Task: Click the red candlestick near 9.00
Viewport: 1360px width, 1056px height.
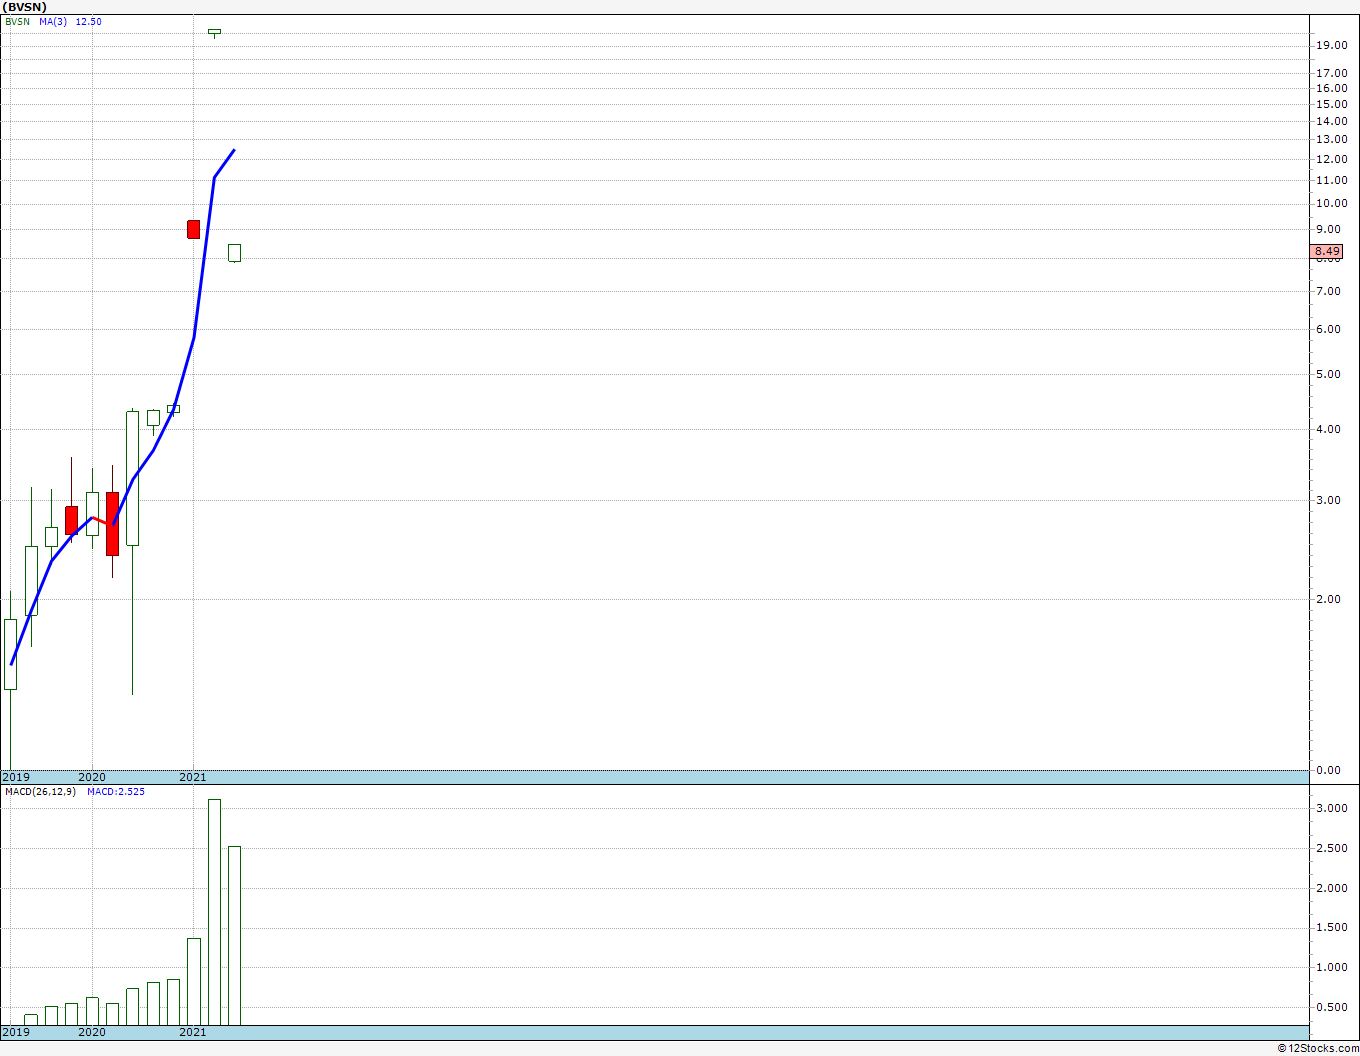Action: point(194,229)
